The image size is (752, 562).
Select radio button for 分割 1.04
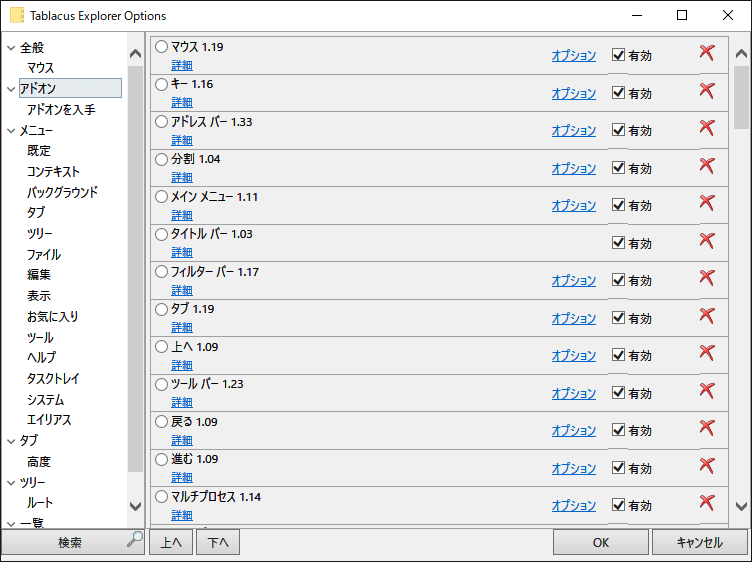coord(162,159)
